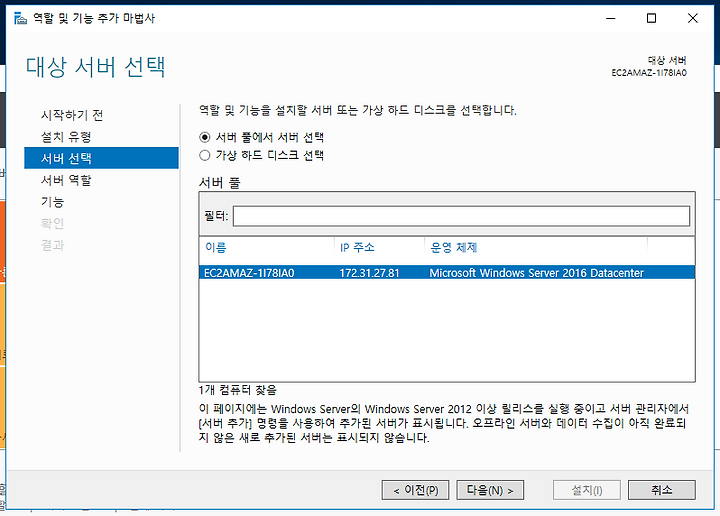Click the 취소 cancel button
Viewport: 720px width, 516px height.
pyautogui.click(x=662, y=490)
